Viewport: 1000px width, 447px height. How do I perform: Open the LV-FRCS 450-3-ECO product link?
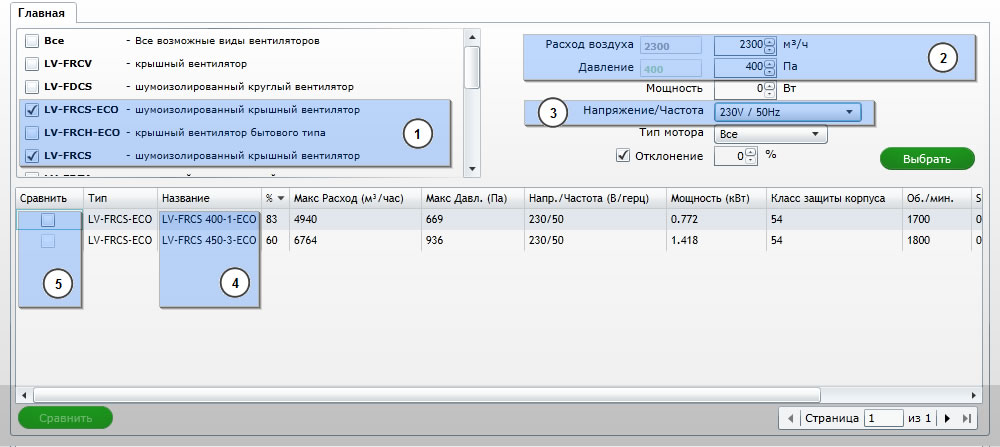208,240
